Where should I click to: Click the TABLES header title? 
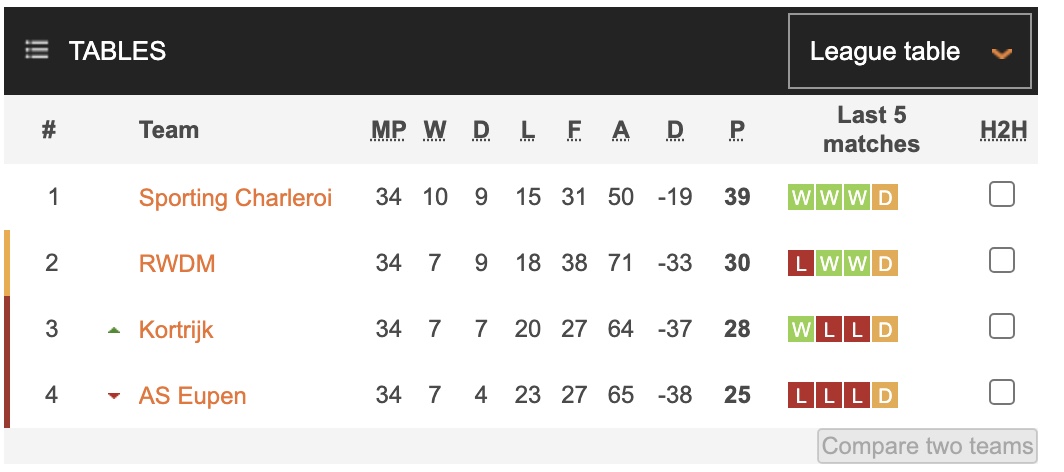[117, 51]
